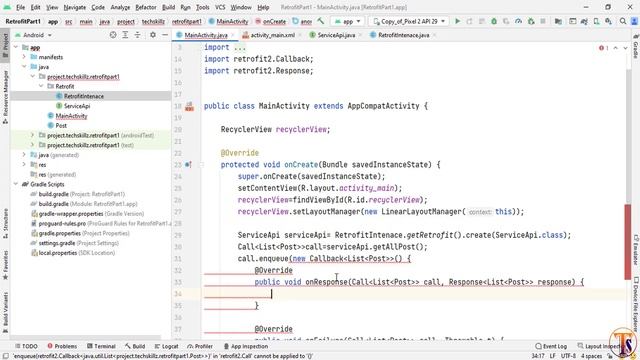
Task: Select ServiceApi in project tree
Action: click(x=77, y=106)
